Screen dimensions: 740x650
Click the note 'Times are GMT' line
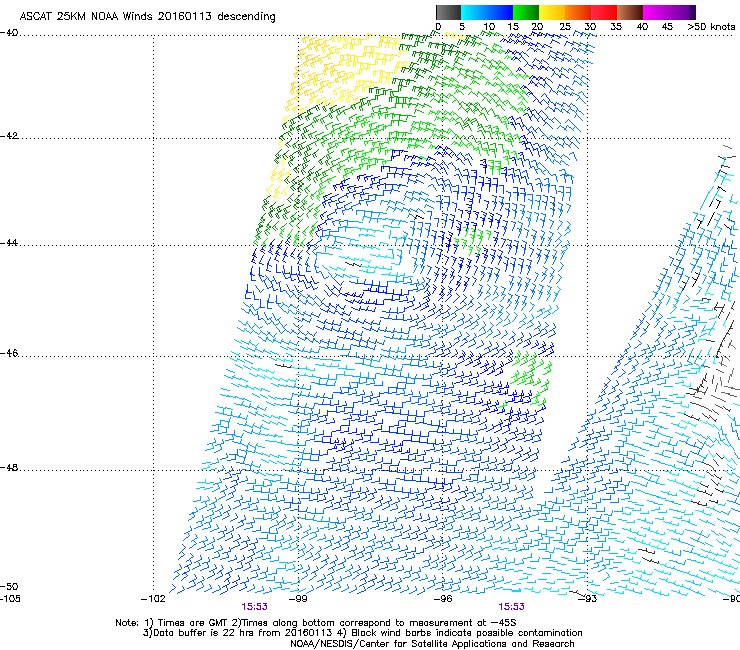point(316,623)
